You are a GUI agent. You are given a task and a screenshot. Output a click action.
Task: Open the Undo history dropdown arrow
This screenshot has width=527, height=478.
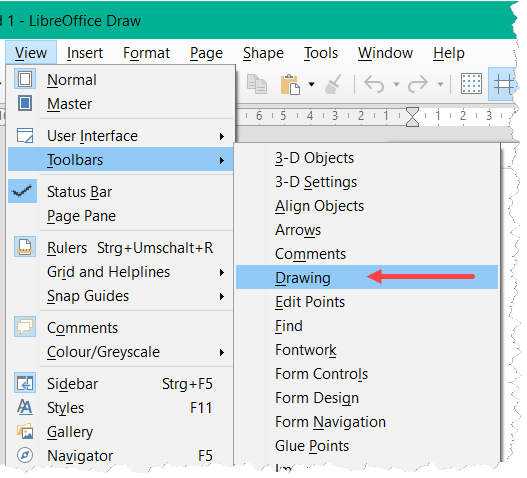397,84
